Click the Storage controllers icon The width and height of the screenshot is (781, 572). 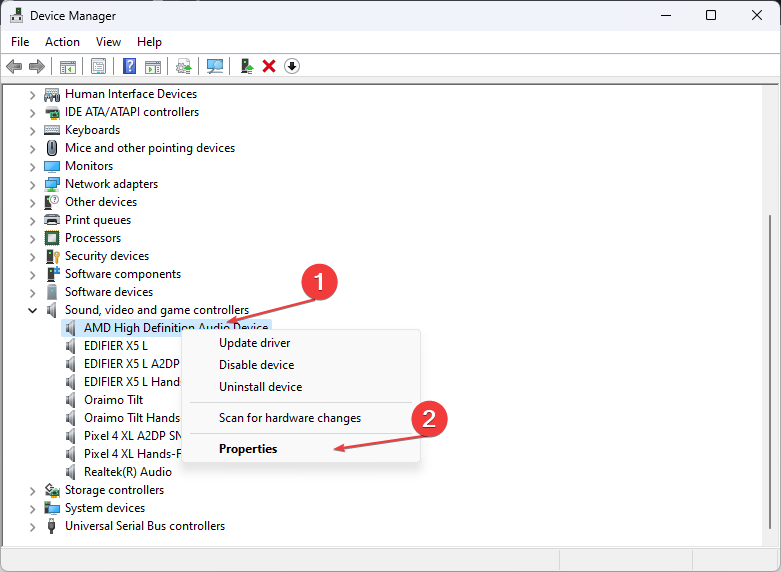pyautogui.click(x=52, y=490)
